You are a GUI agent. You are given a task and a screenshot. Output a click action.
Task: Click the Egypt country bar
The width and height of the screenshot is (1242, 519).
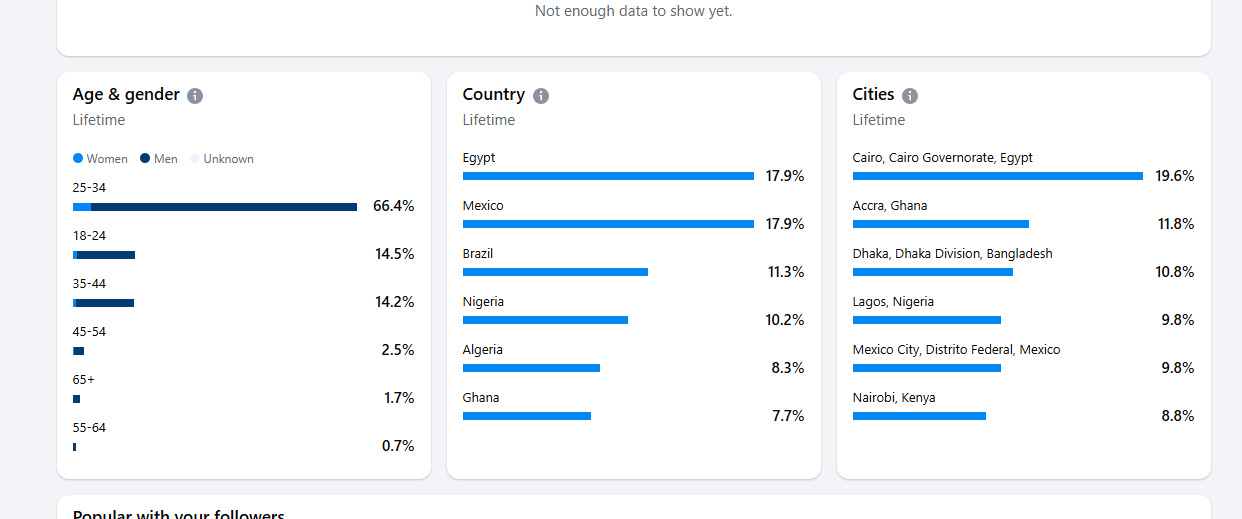608,176
